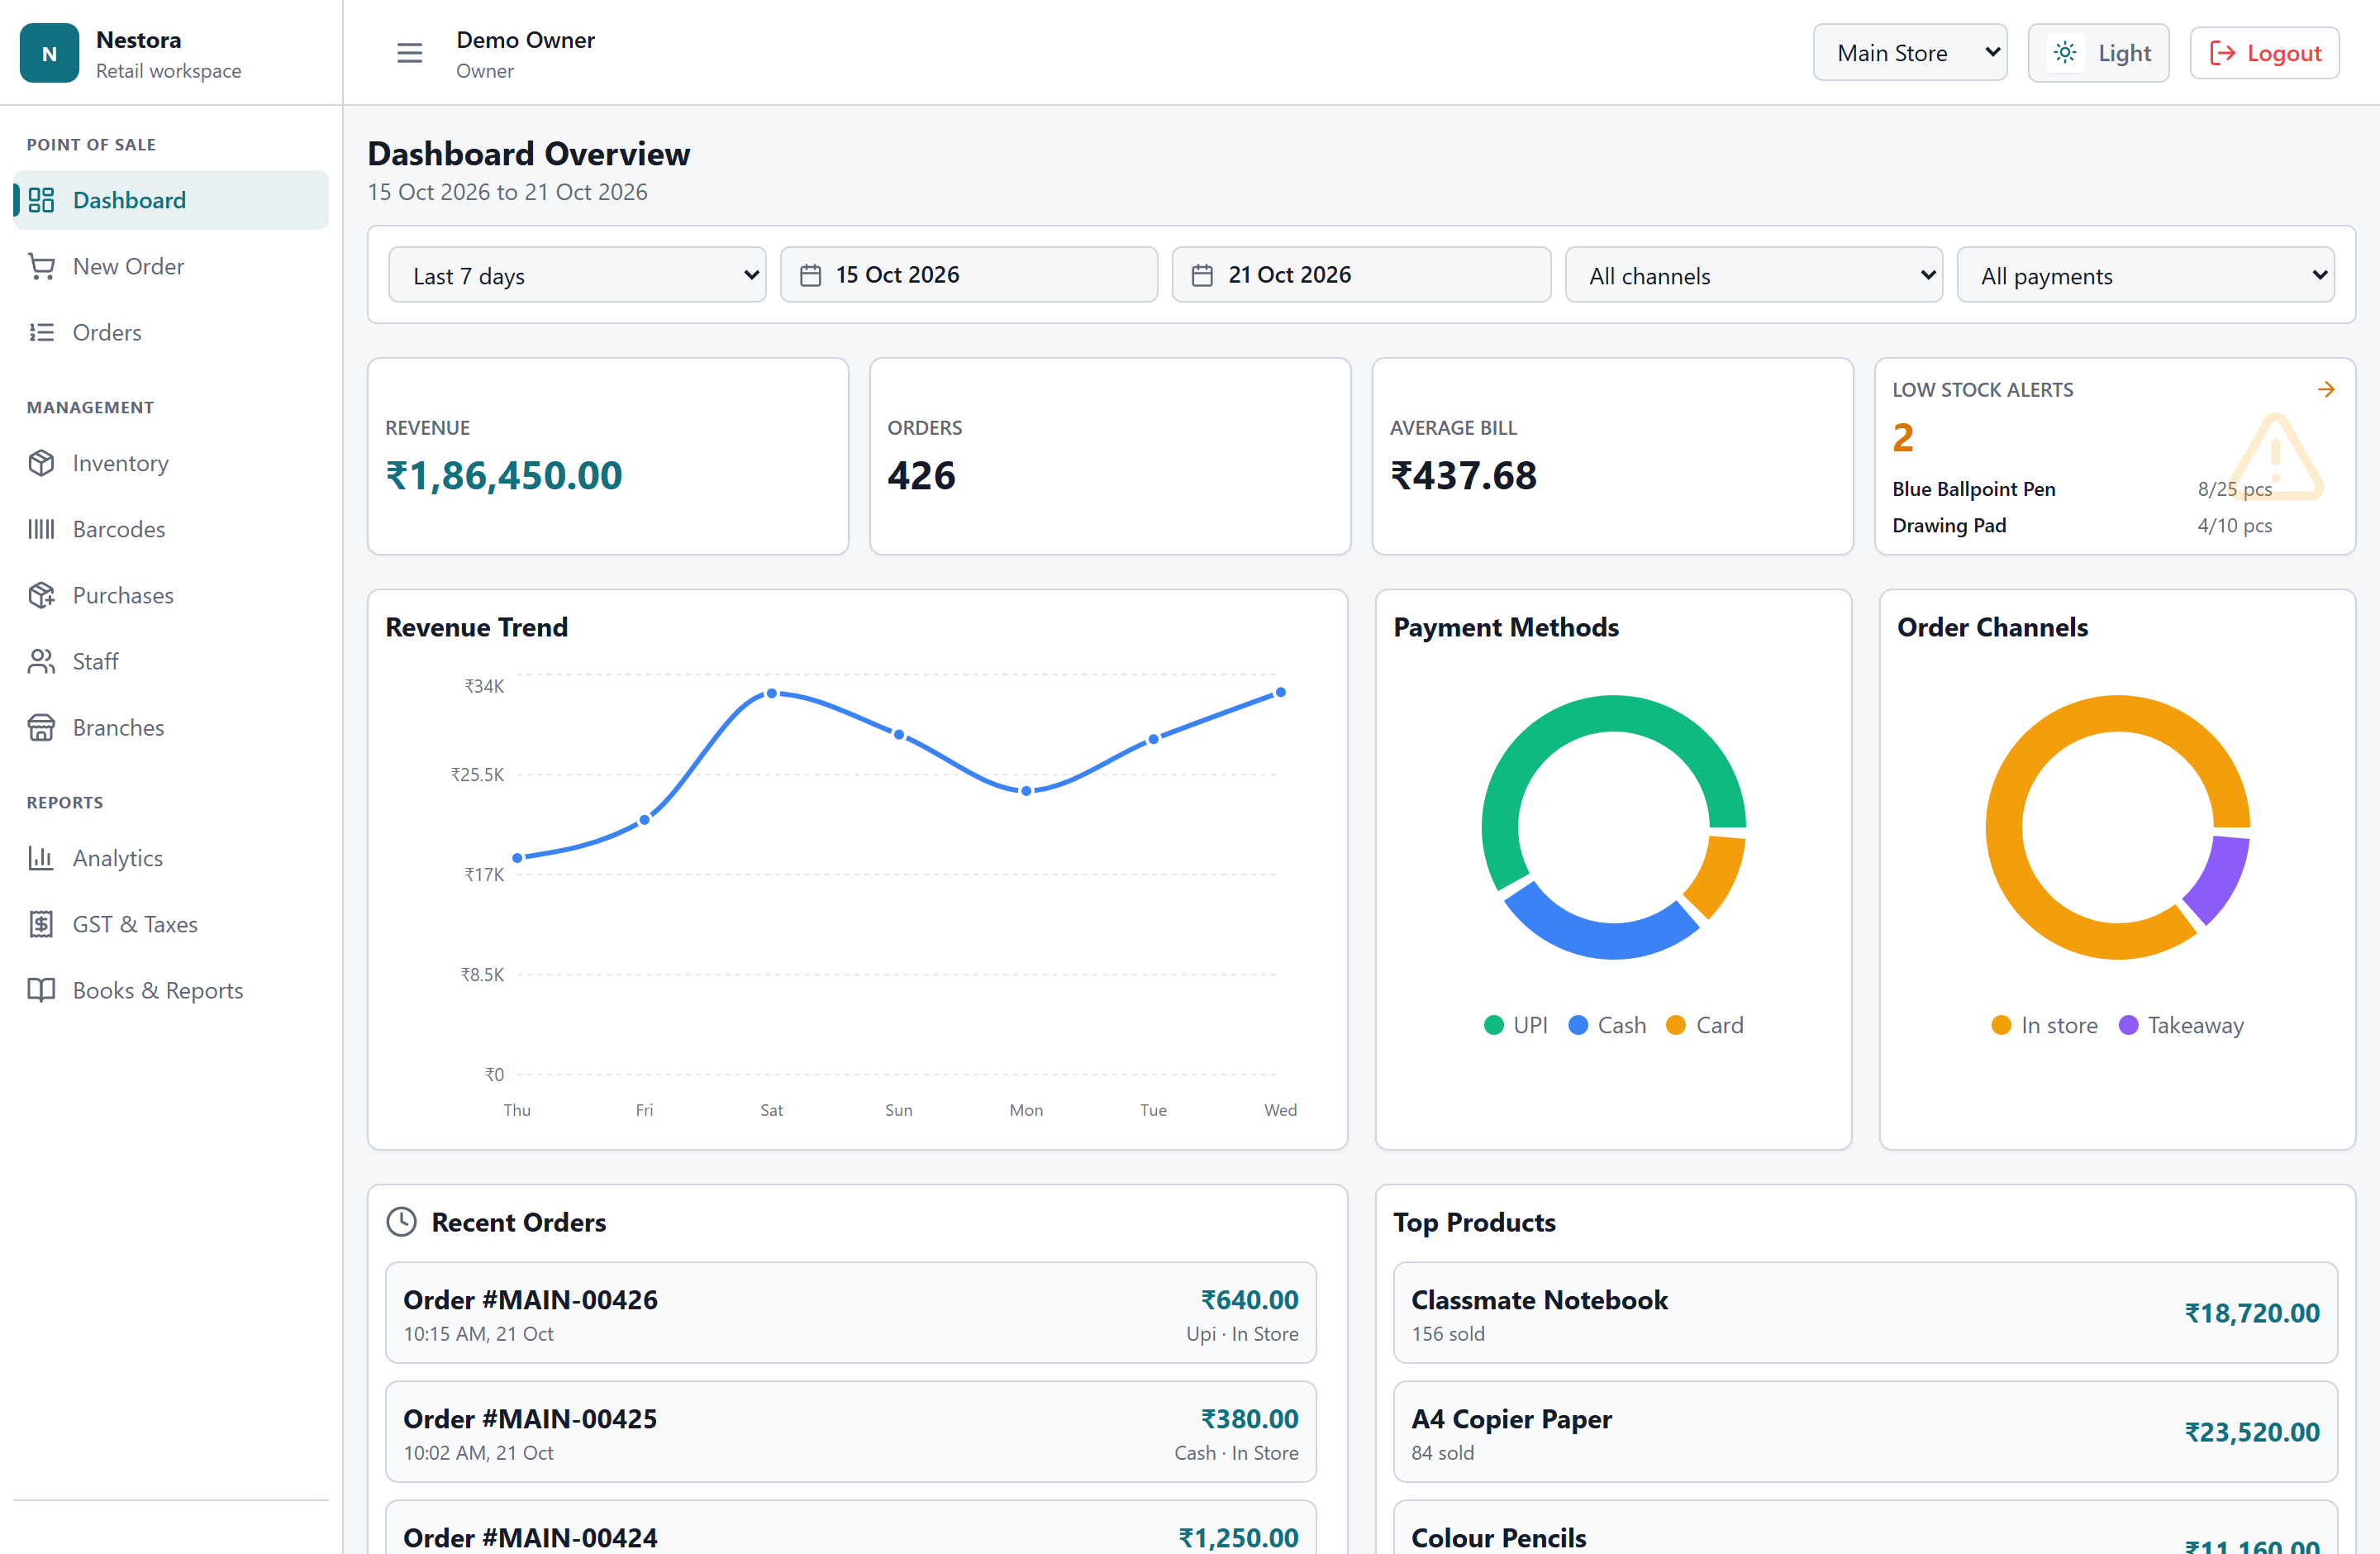Open GST & Taxes reports

point(171,924)
